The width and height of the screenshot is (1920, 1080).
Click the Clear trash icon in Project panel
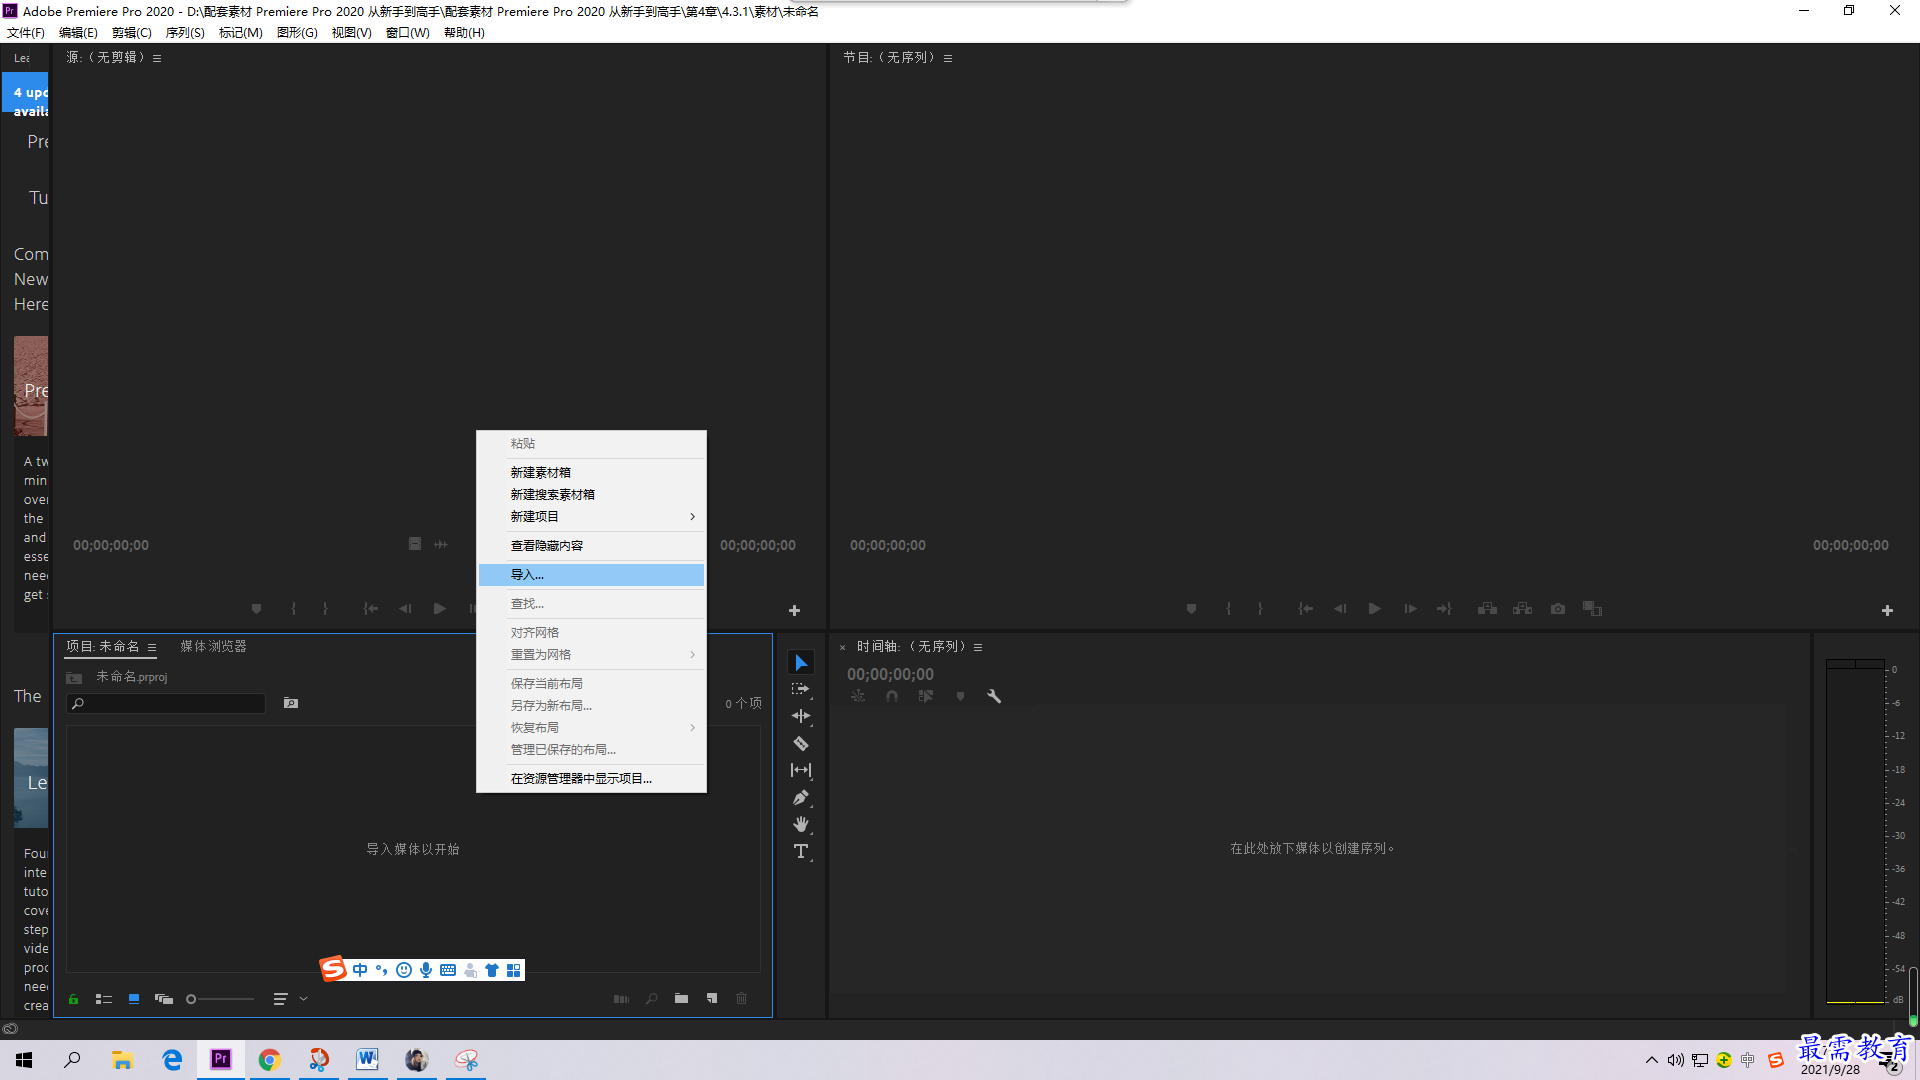[x=742, y=998]
